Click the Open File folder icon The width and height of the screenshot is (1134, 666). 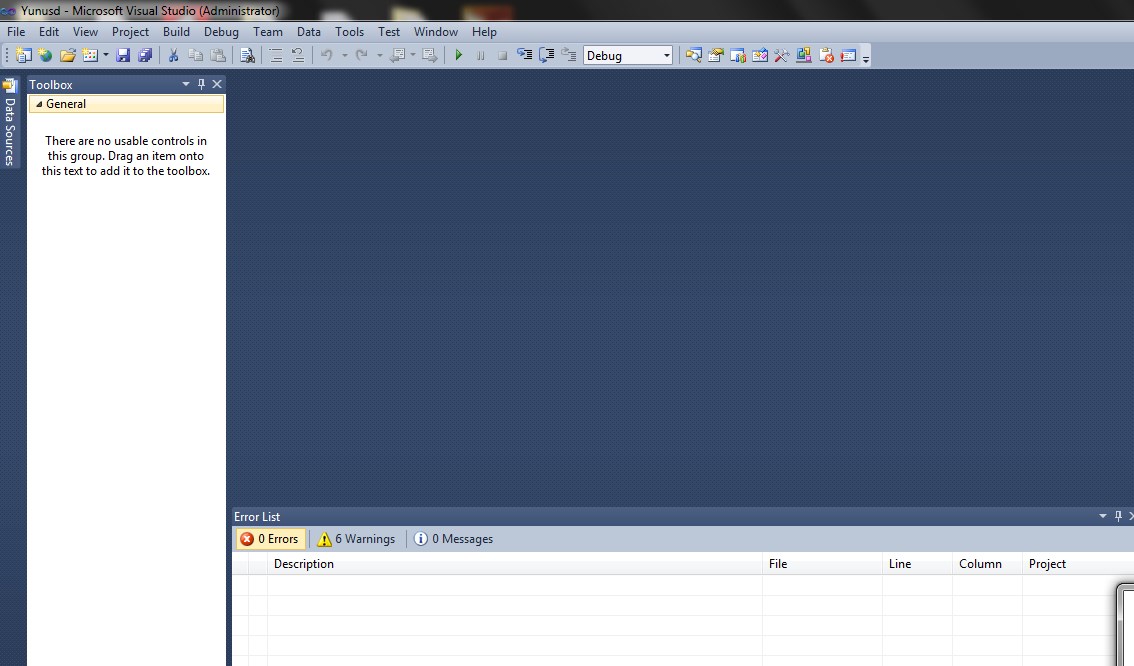tap(67, 56)
